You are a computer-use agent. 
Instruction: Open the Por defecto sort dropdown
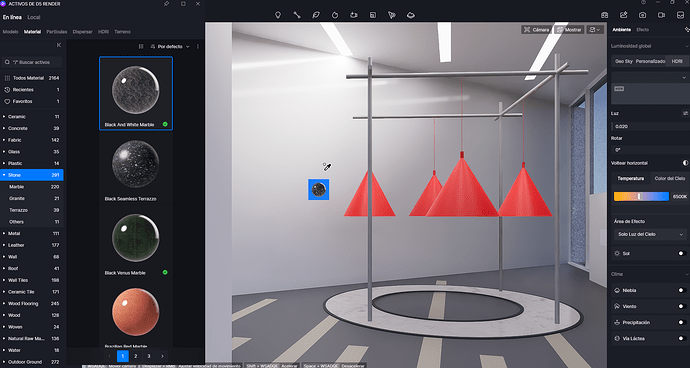tap(170, 46)
